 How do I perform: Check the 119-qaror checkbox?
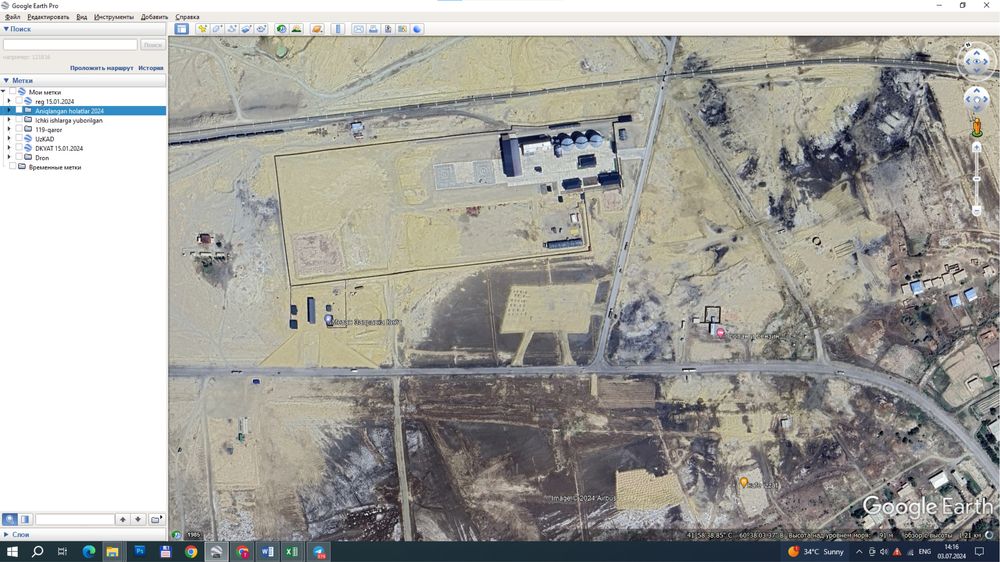coord(19,129)
